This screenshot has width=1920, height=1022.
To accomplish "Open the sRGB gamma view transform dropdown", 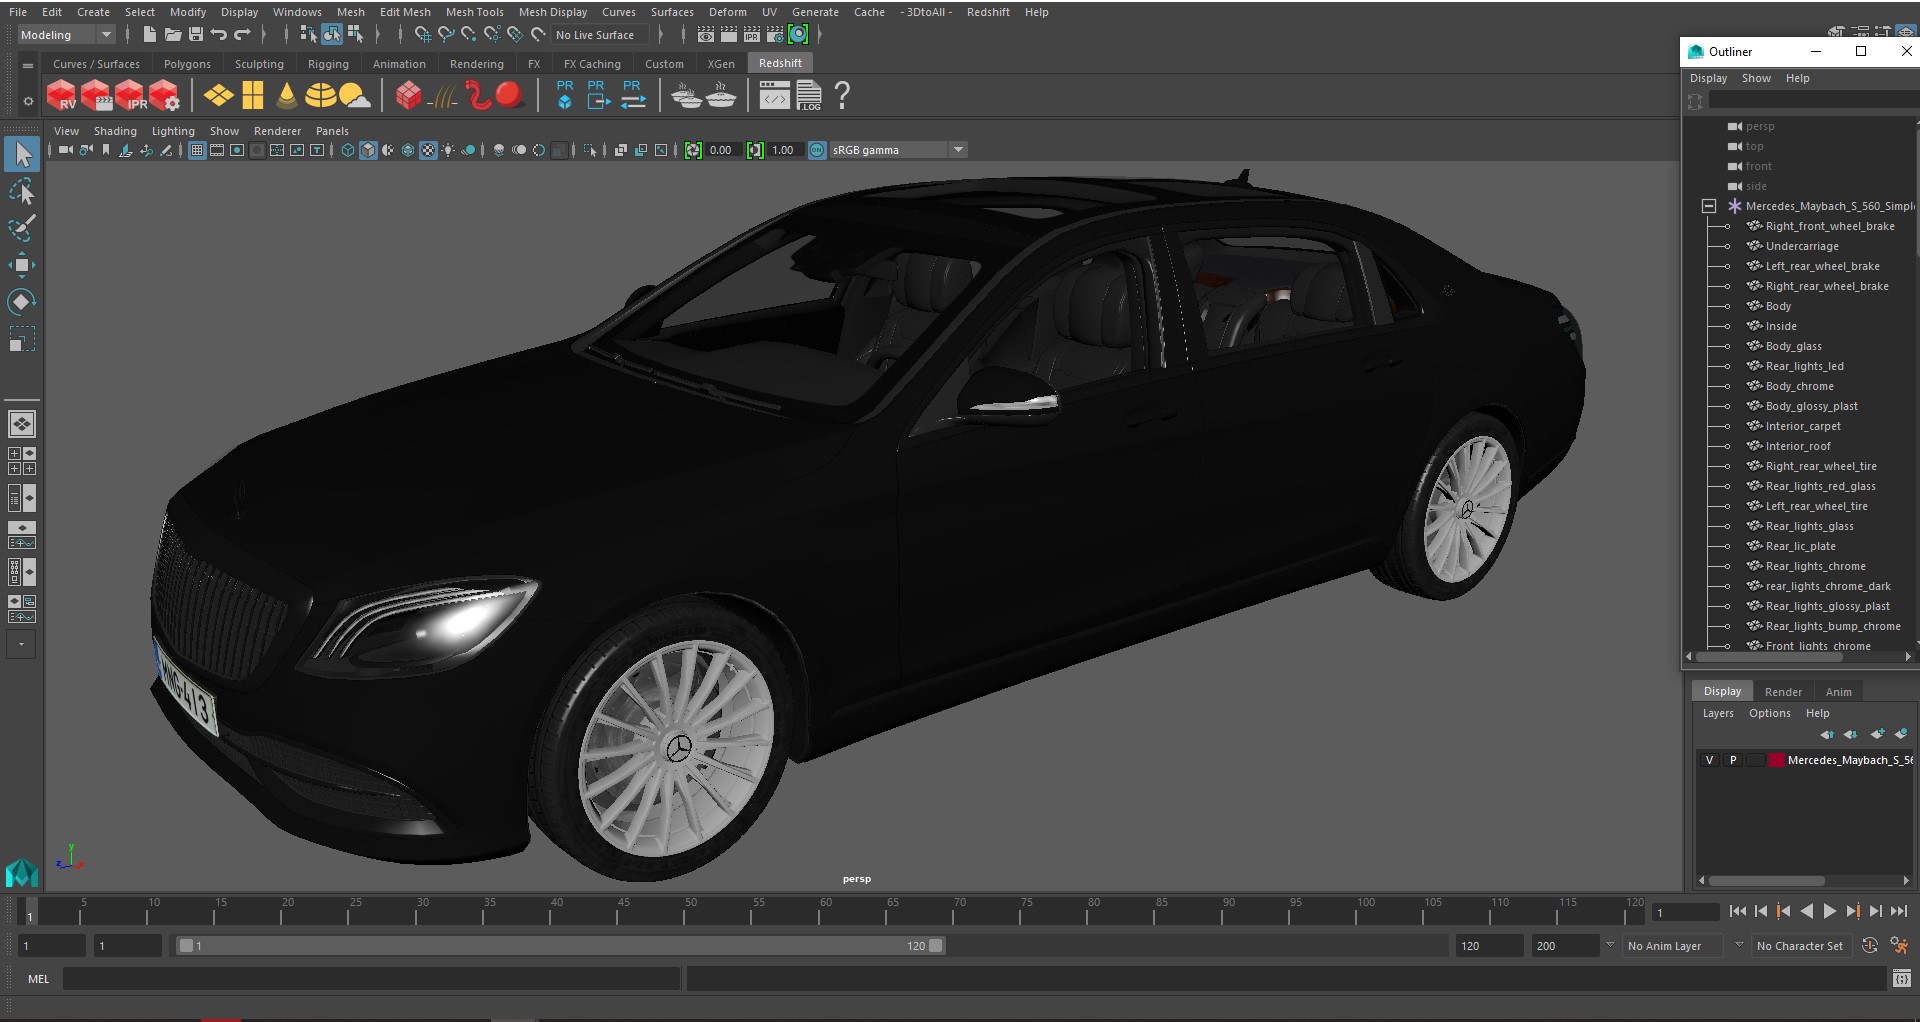I will coord(958,150).
